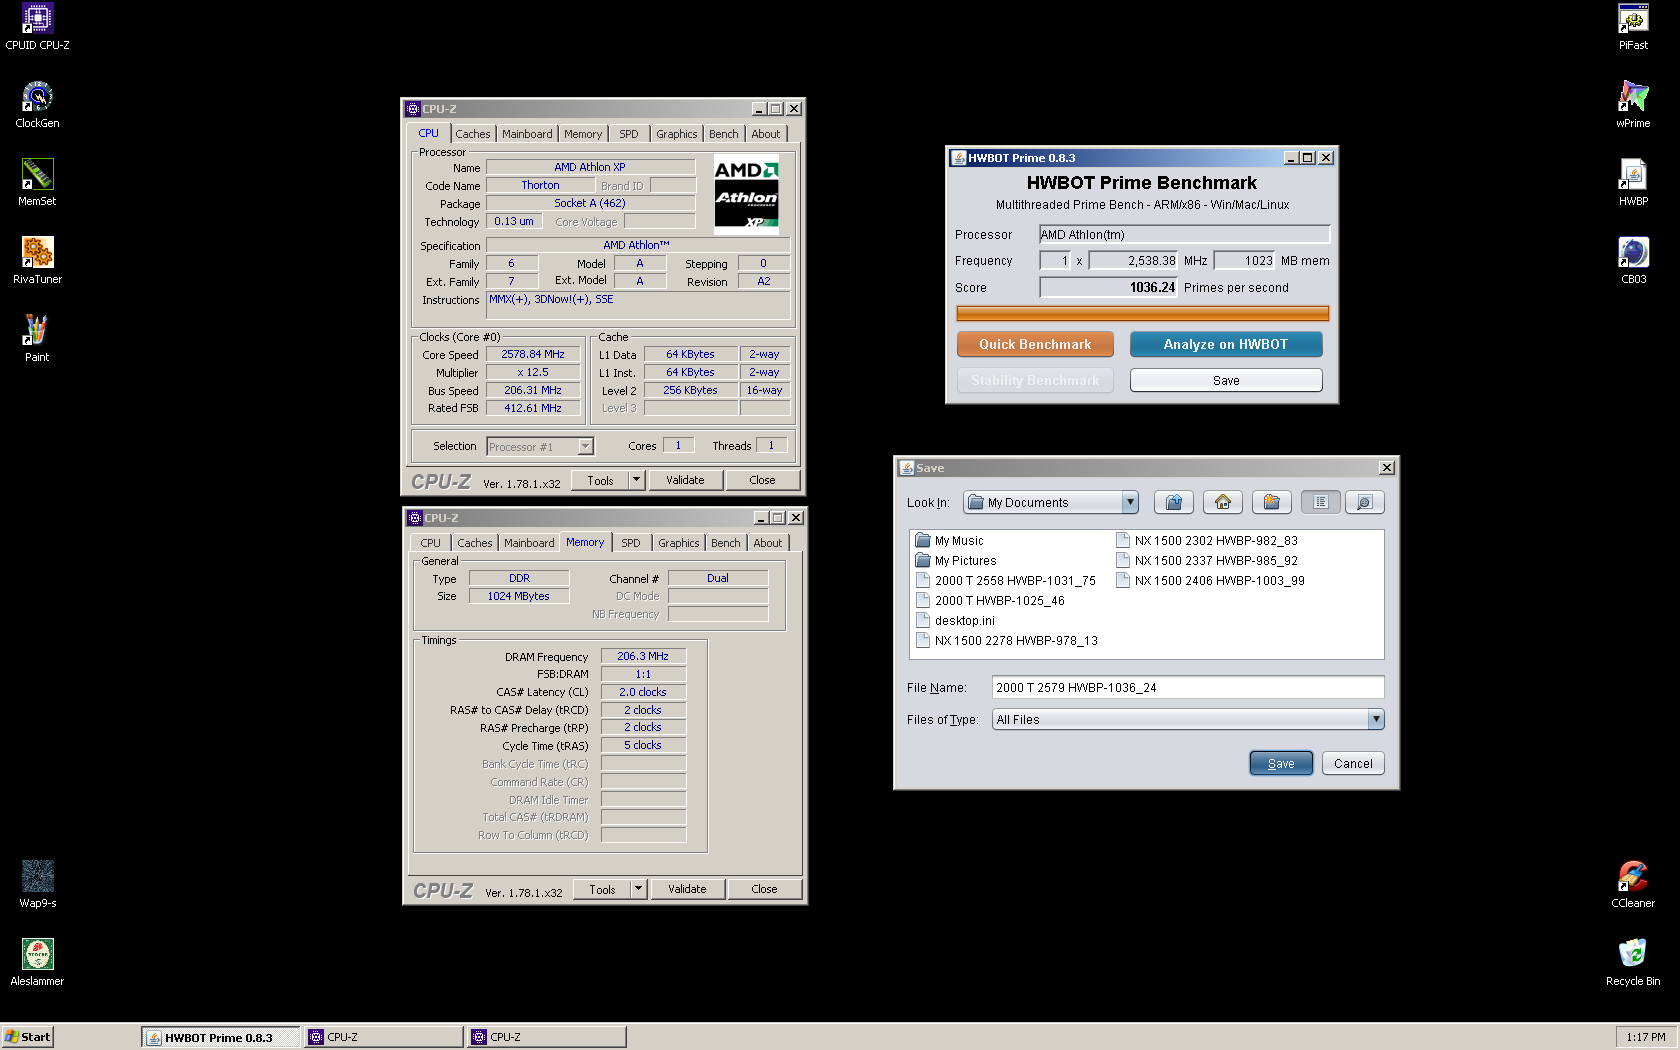Image resolution: width=1680 pixels, height=1050 pixels.
Task: Switch to Mainboard tab in top CPU-Z window
Action: (x=527, y=134)
